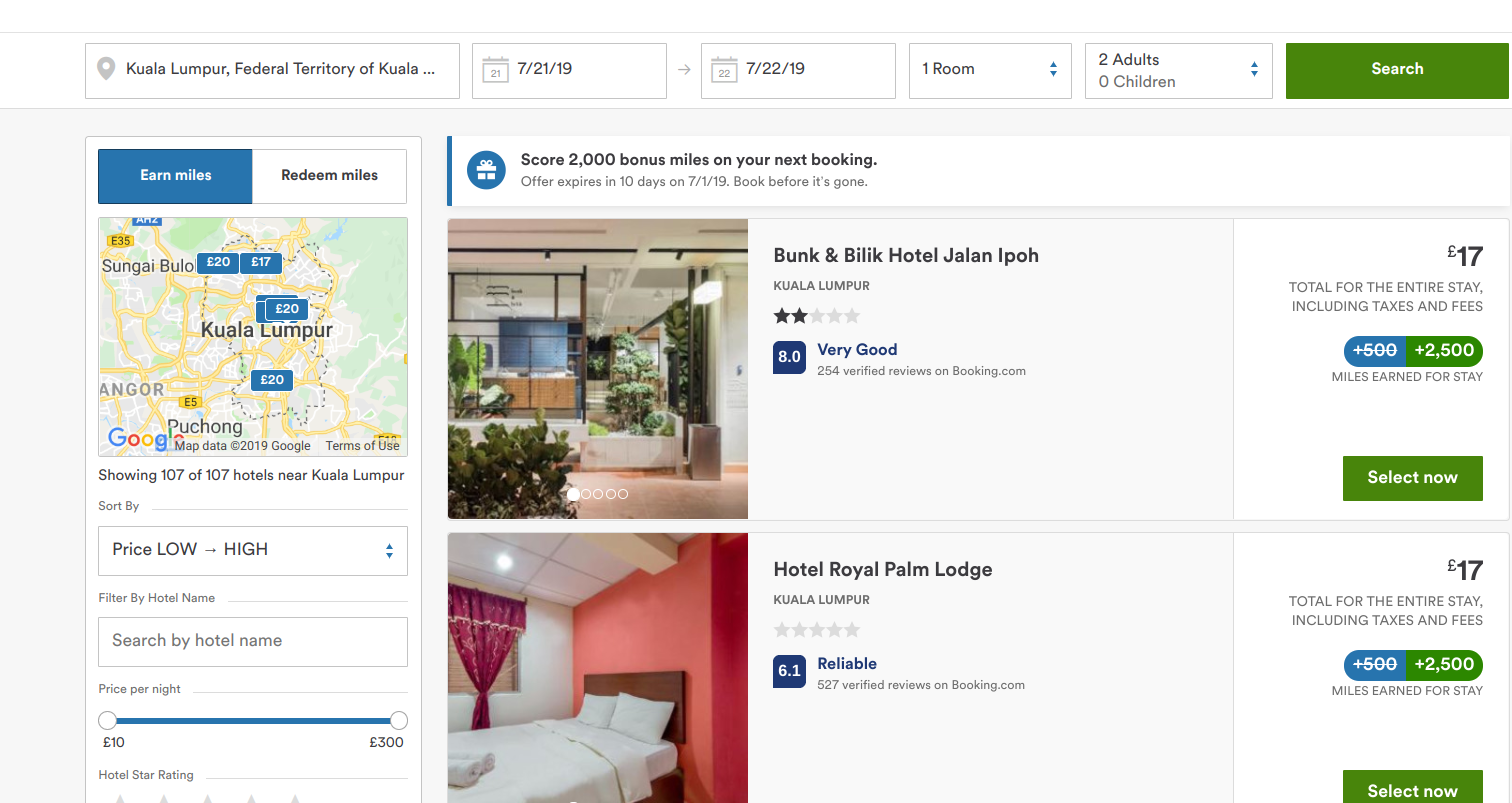Click the £17 price marker on map
The width and height of the screenshot is (1512, 803).
pos(261,262)
